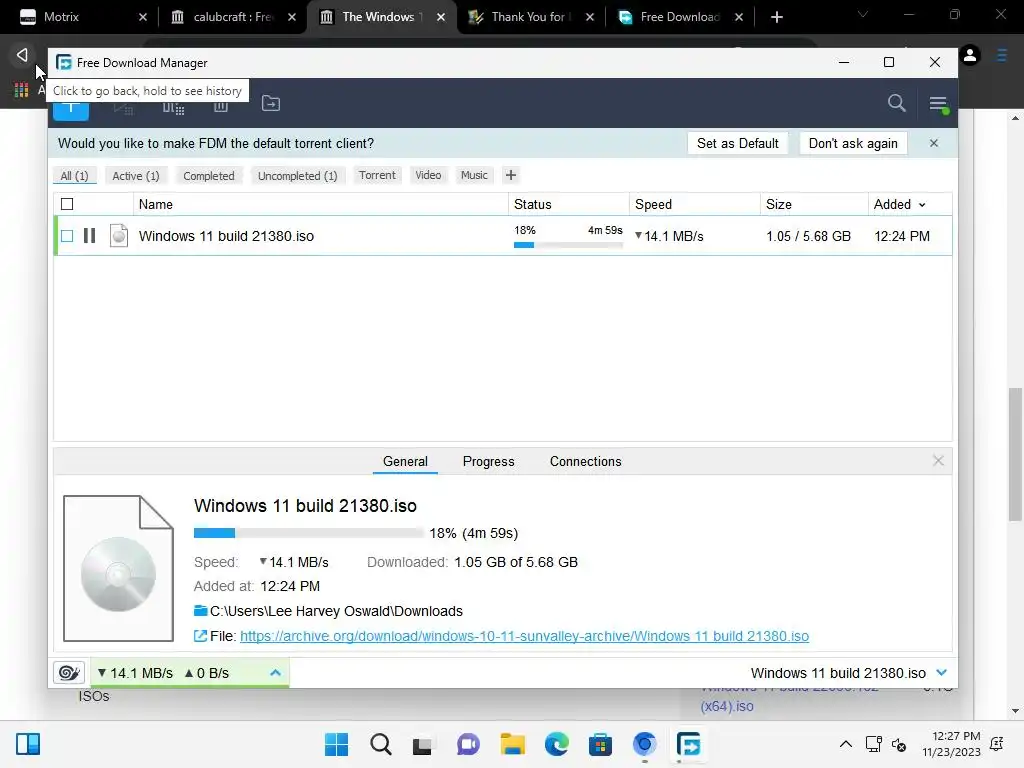1024x768 pixels.
Task: Click the delete trash toolbar icon
Action: pos(221,106)
